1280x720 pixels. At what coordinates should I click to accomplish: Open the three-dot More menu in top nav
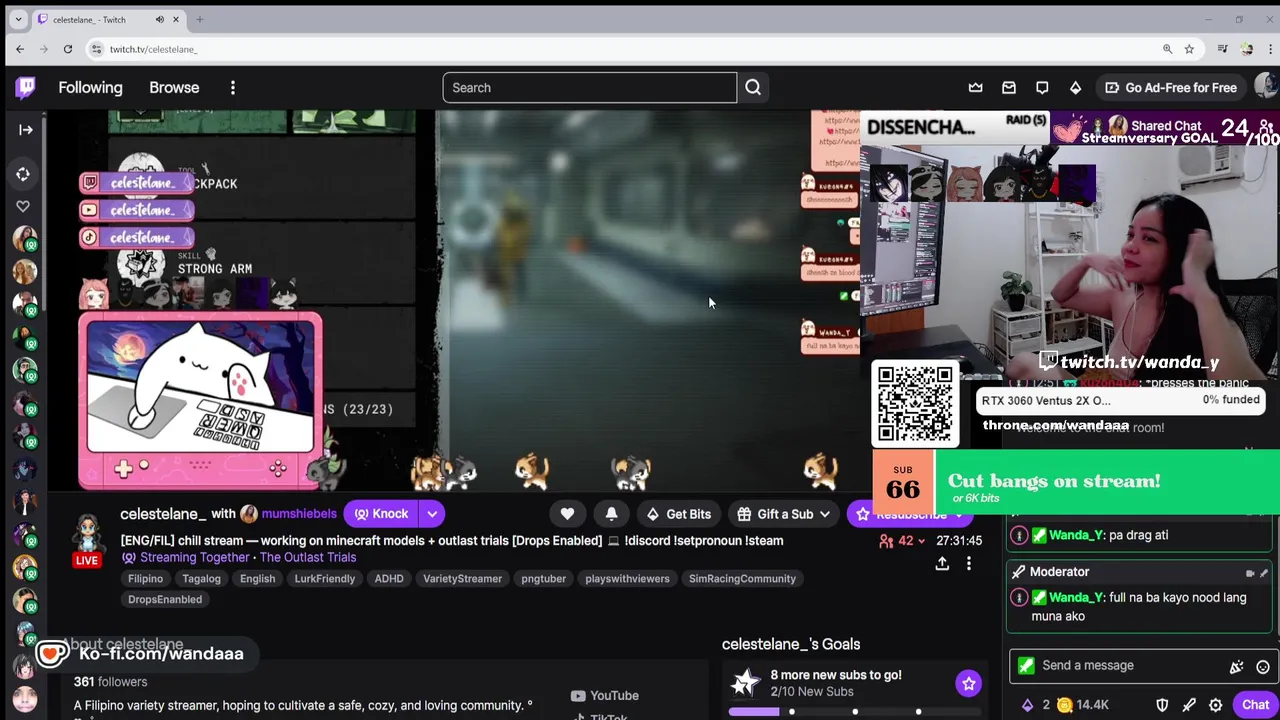(232, 88)
